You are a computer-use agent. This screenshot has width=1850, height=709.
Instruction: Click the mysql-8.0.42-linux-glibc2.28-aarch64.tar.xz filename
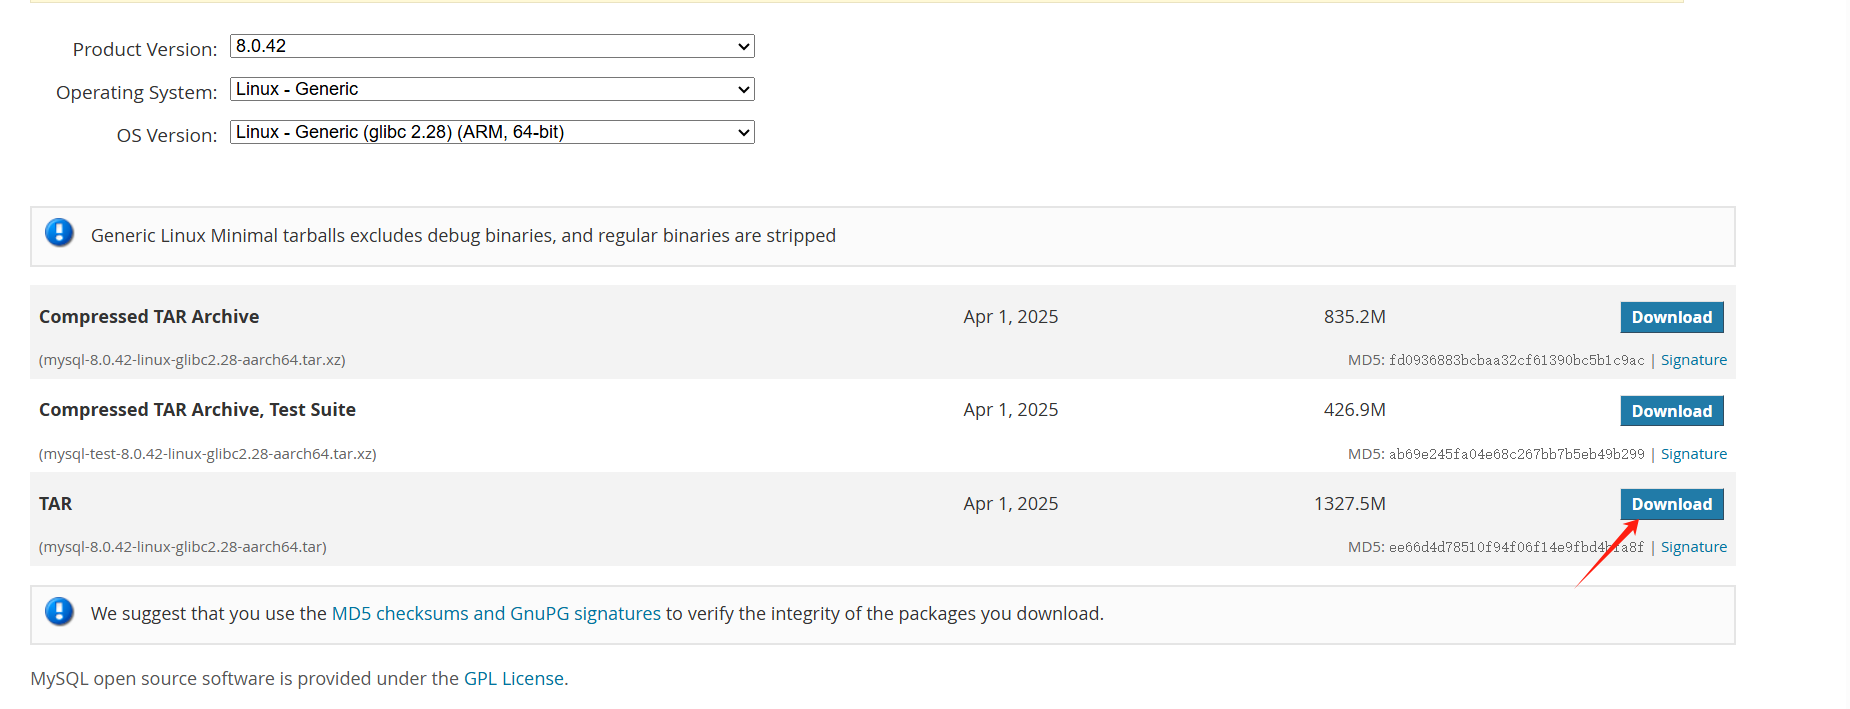click(x=192, y=360)
